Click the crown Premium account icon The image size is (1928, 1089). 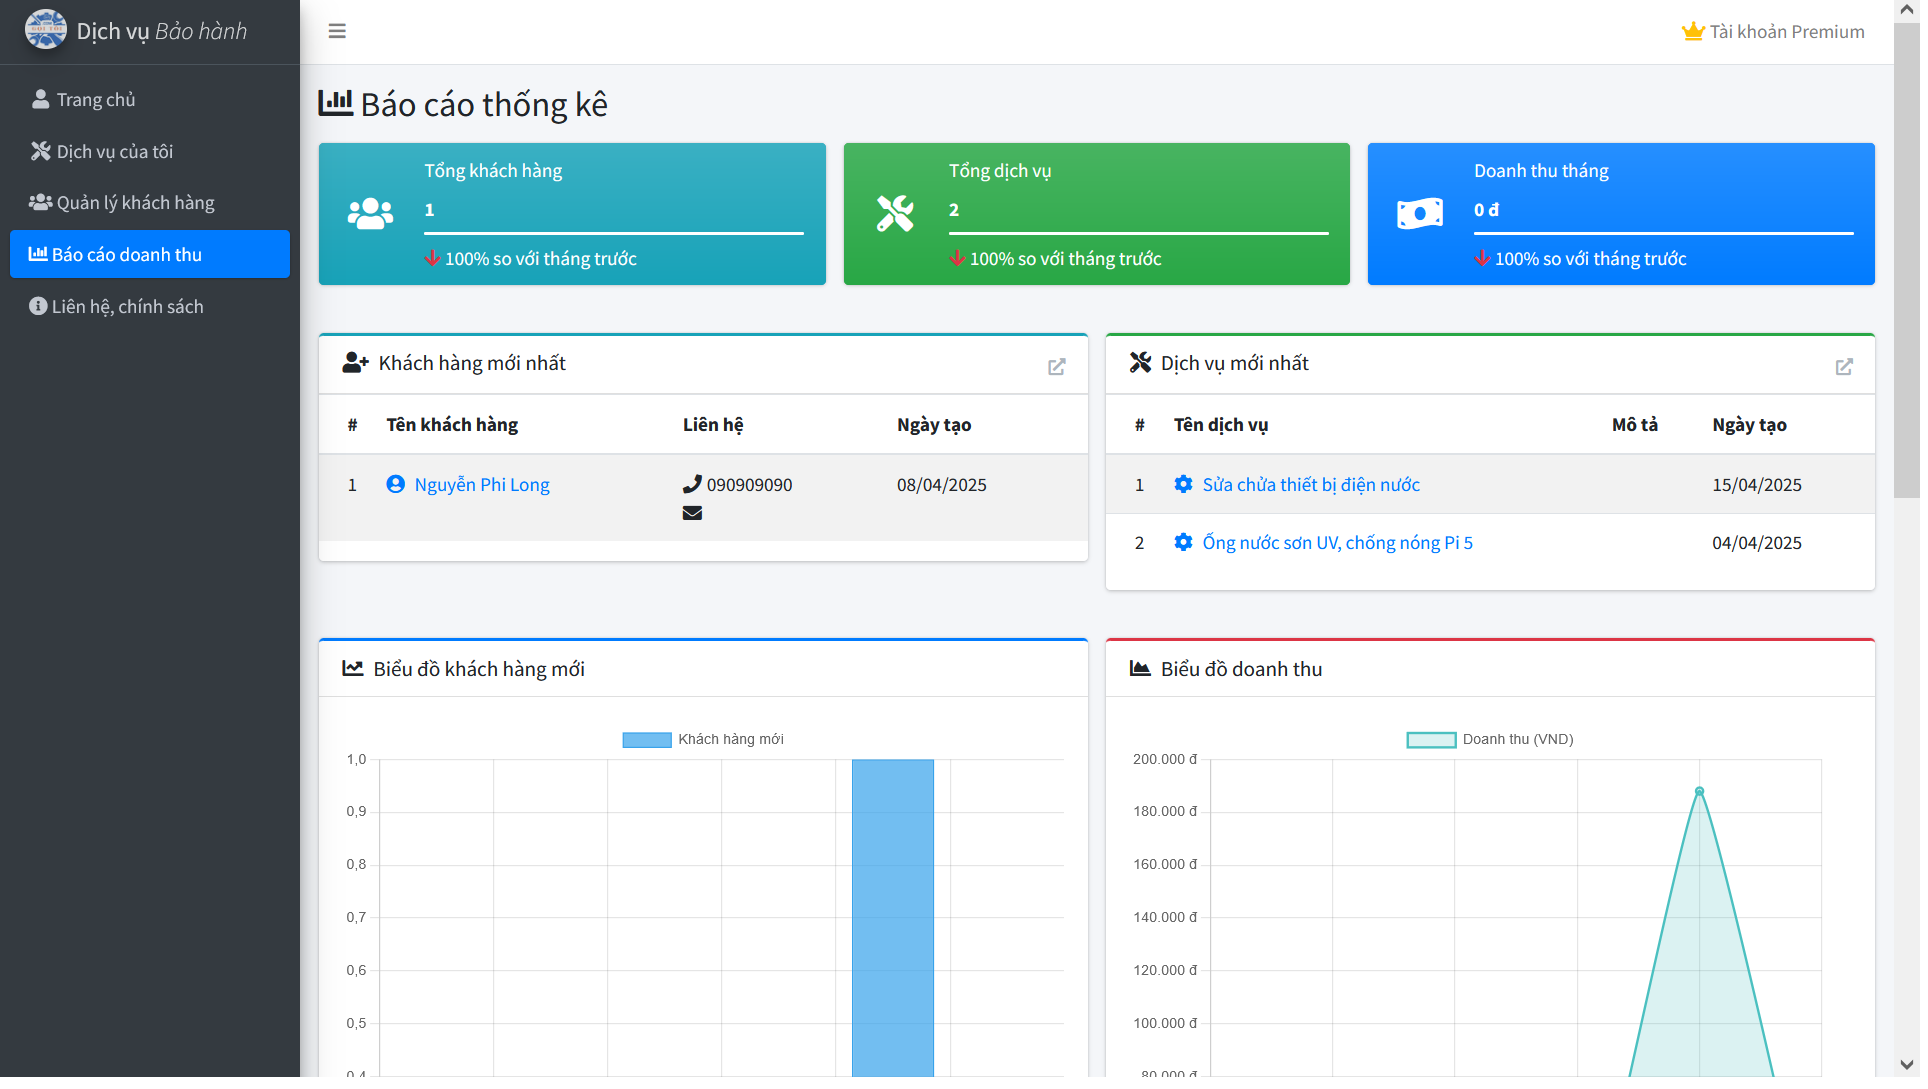click(x=1692, y=32)
